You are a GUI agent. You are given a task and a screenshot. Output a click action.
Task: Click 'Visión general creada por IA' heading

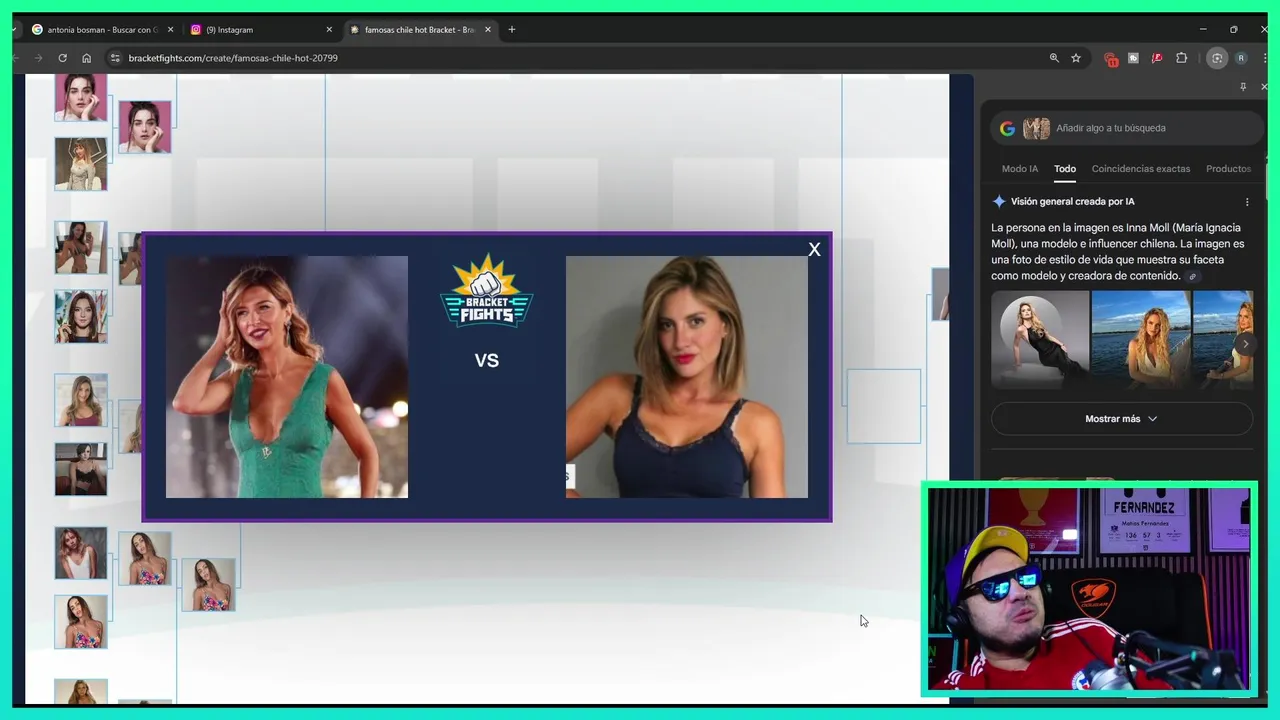coord(1072,202)
